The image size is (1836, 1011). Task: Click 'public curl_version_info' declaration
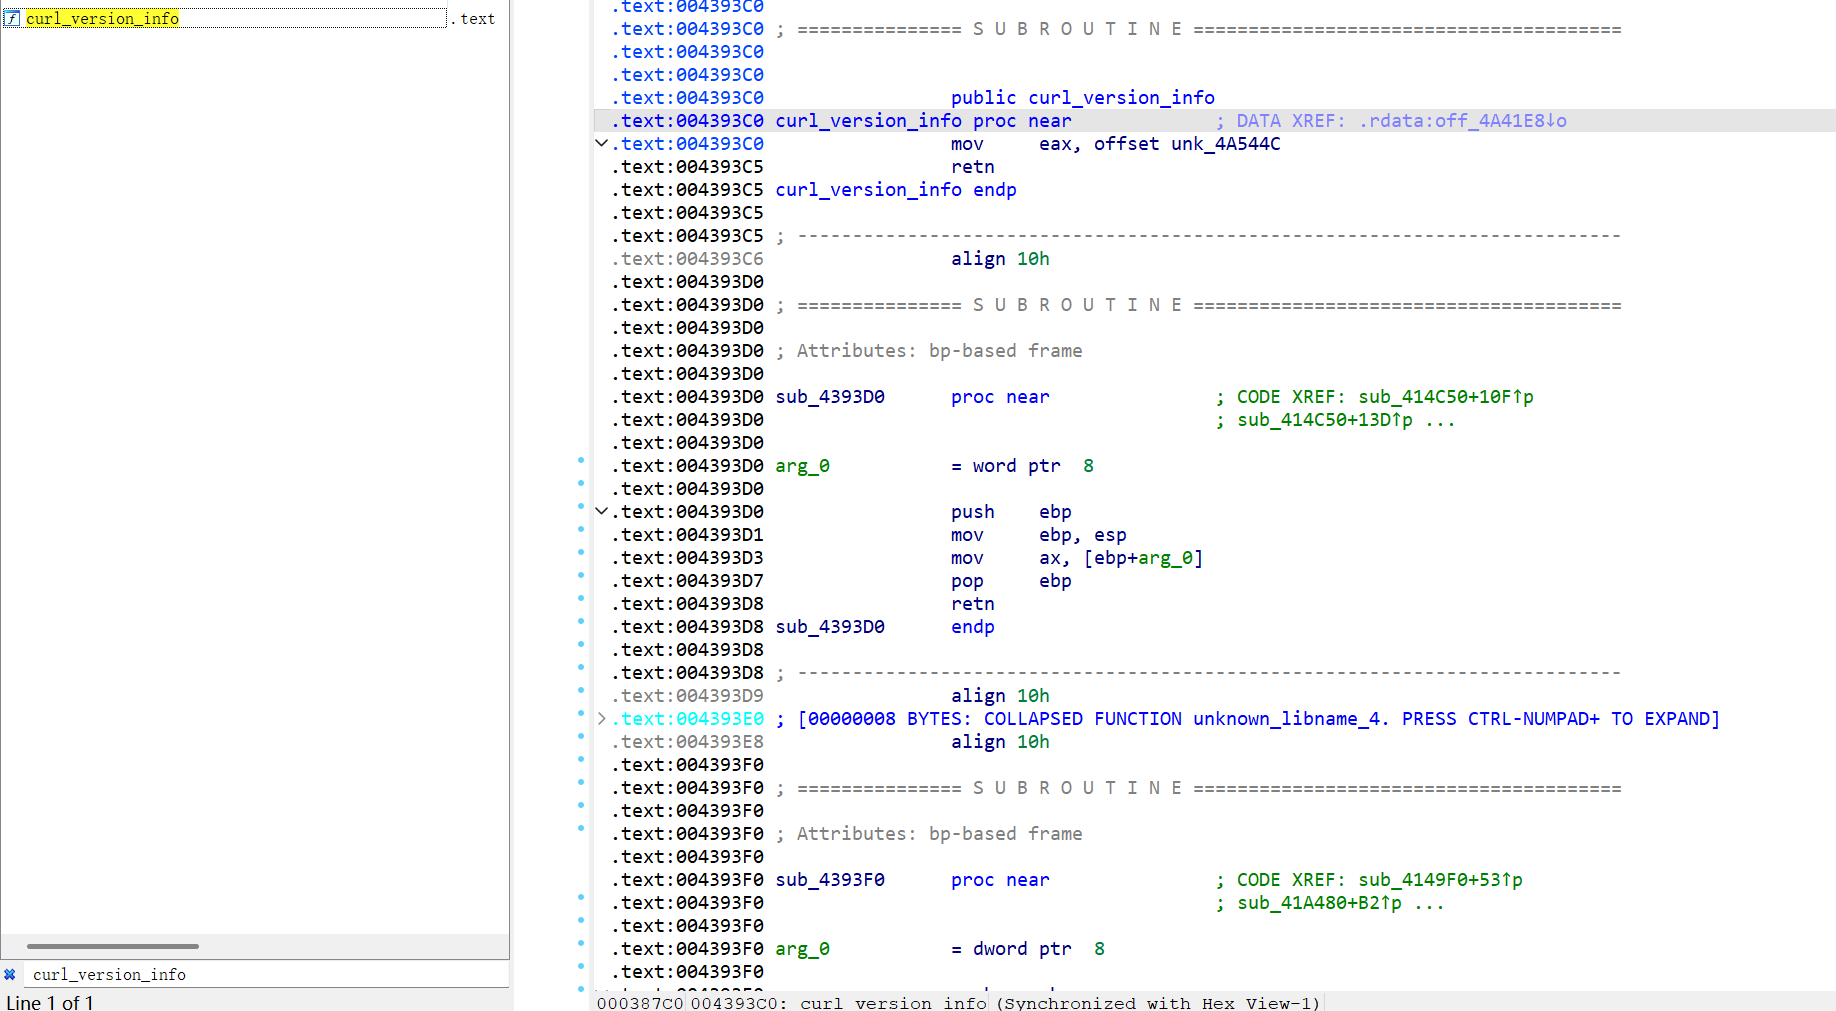(x=1082, y=97)
